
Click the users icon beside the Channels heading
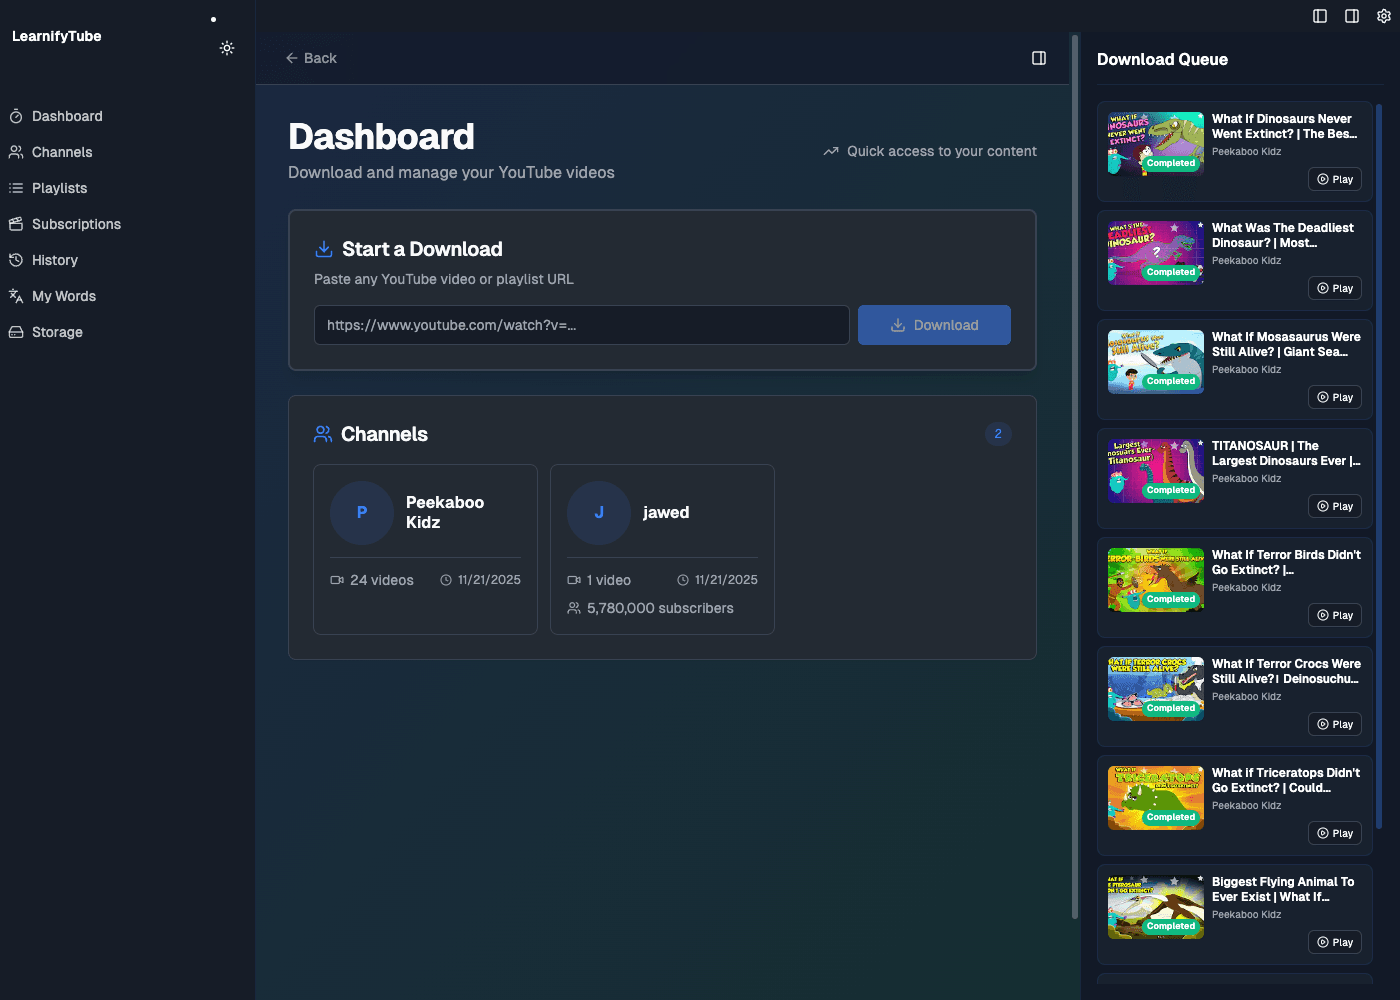(x=321, y=434)
